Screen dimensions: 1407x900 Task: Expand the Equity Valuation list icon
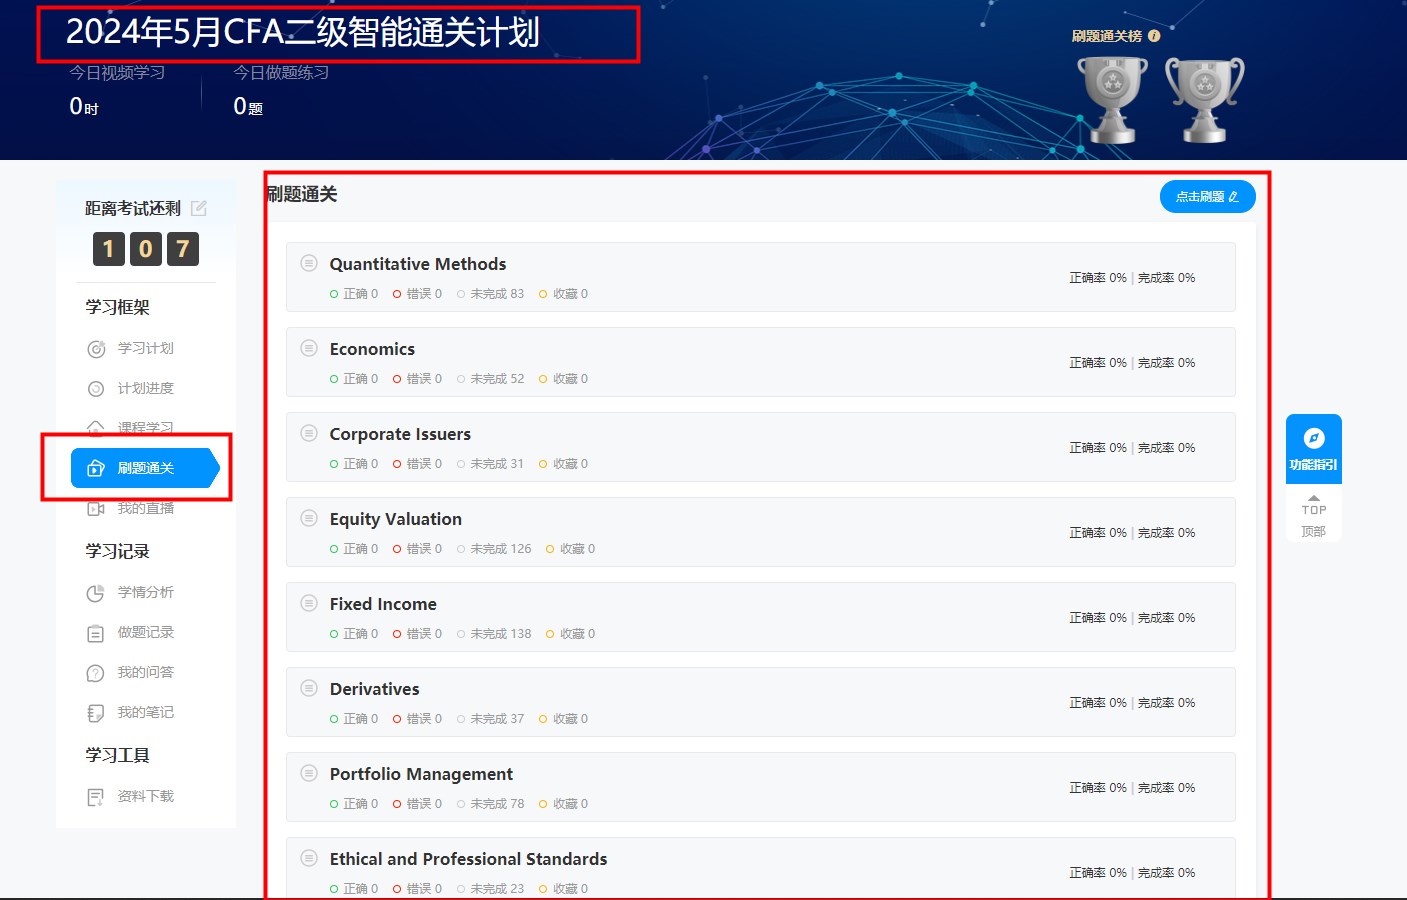(309, 518)
